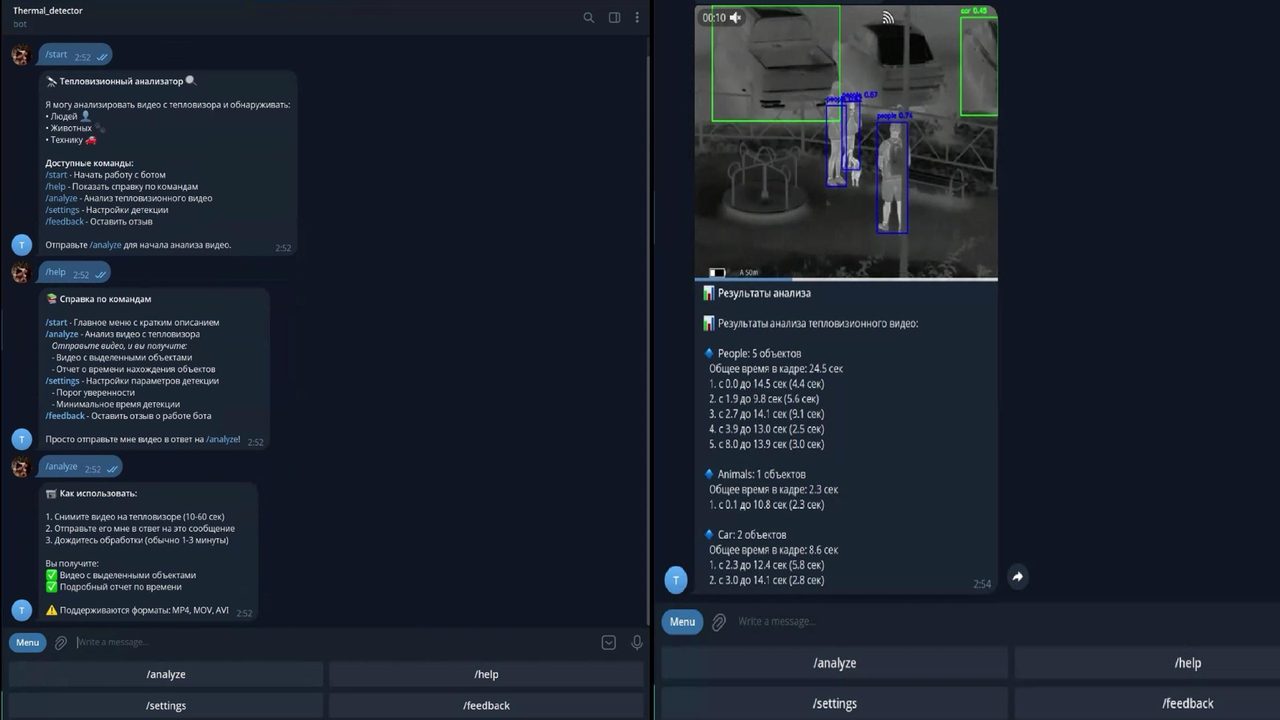Click /settings keyboard button in left window
Screen dimensions: 1280x720
coord(166,705)
